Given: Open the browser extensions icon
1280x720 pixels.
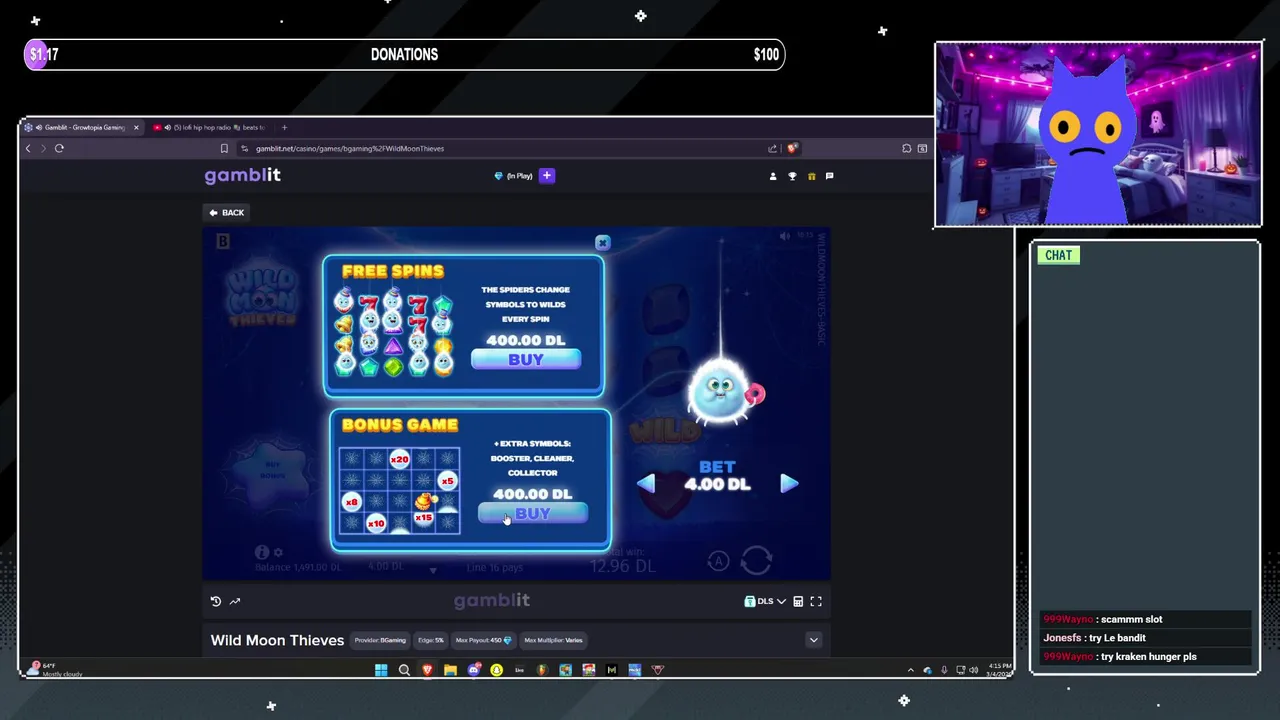Looking at the screenshot, I should [906, 148].
